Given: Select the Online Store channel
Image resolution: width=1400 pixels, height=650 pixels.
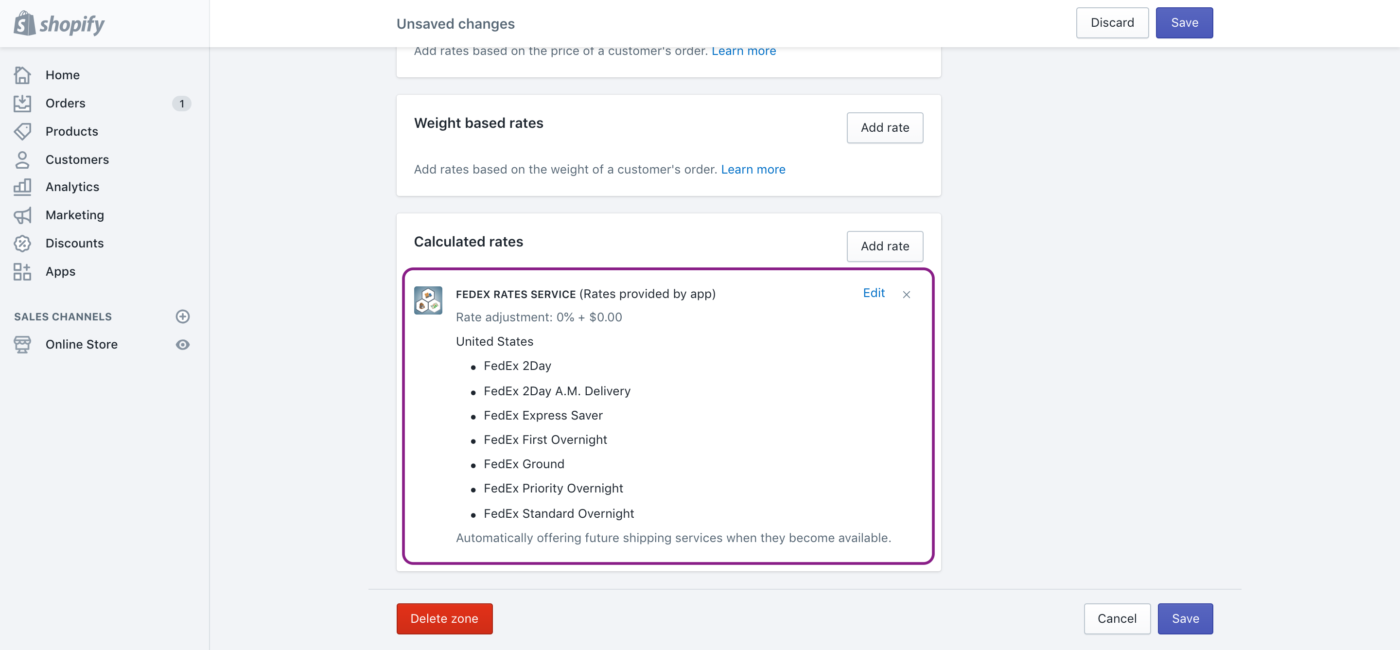Looking at the screenshot, I should click(80, 344).
